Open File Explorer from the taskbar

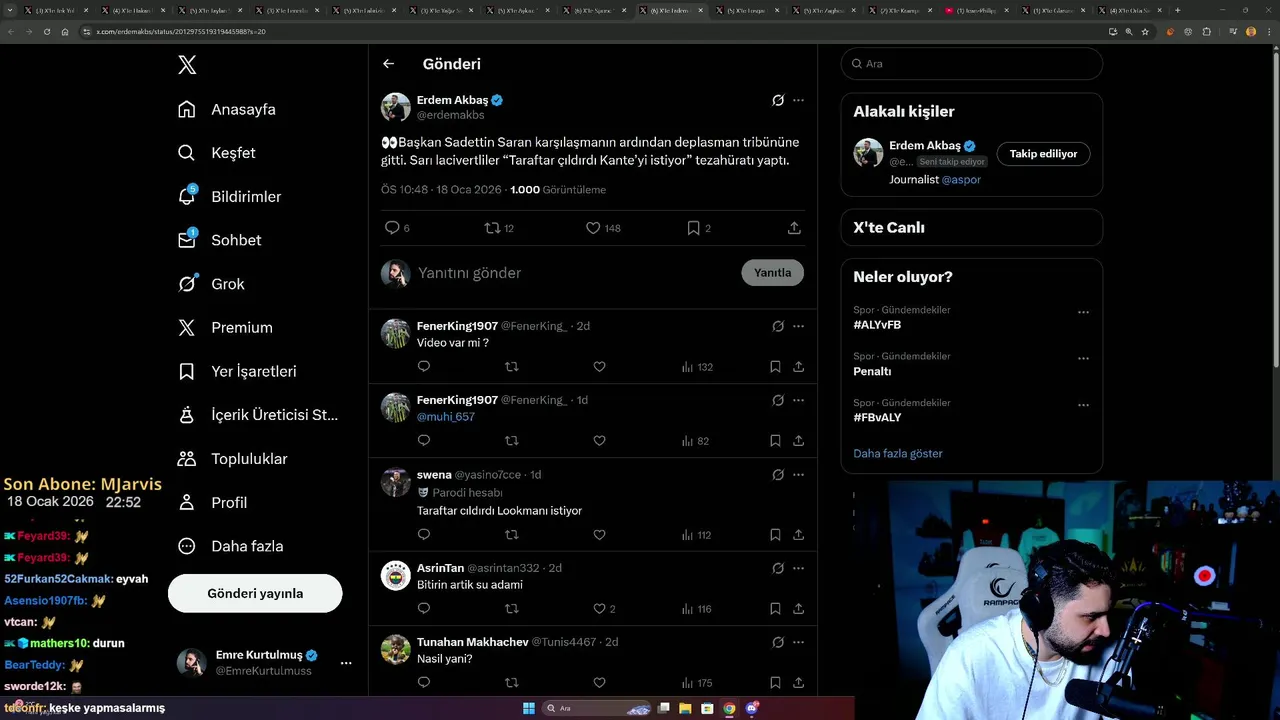pos(686,708)
